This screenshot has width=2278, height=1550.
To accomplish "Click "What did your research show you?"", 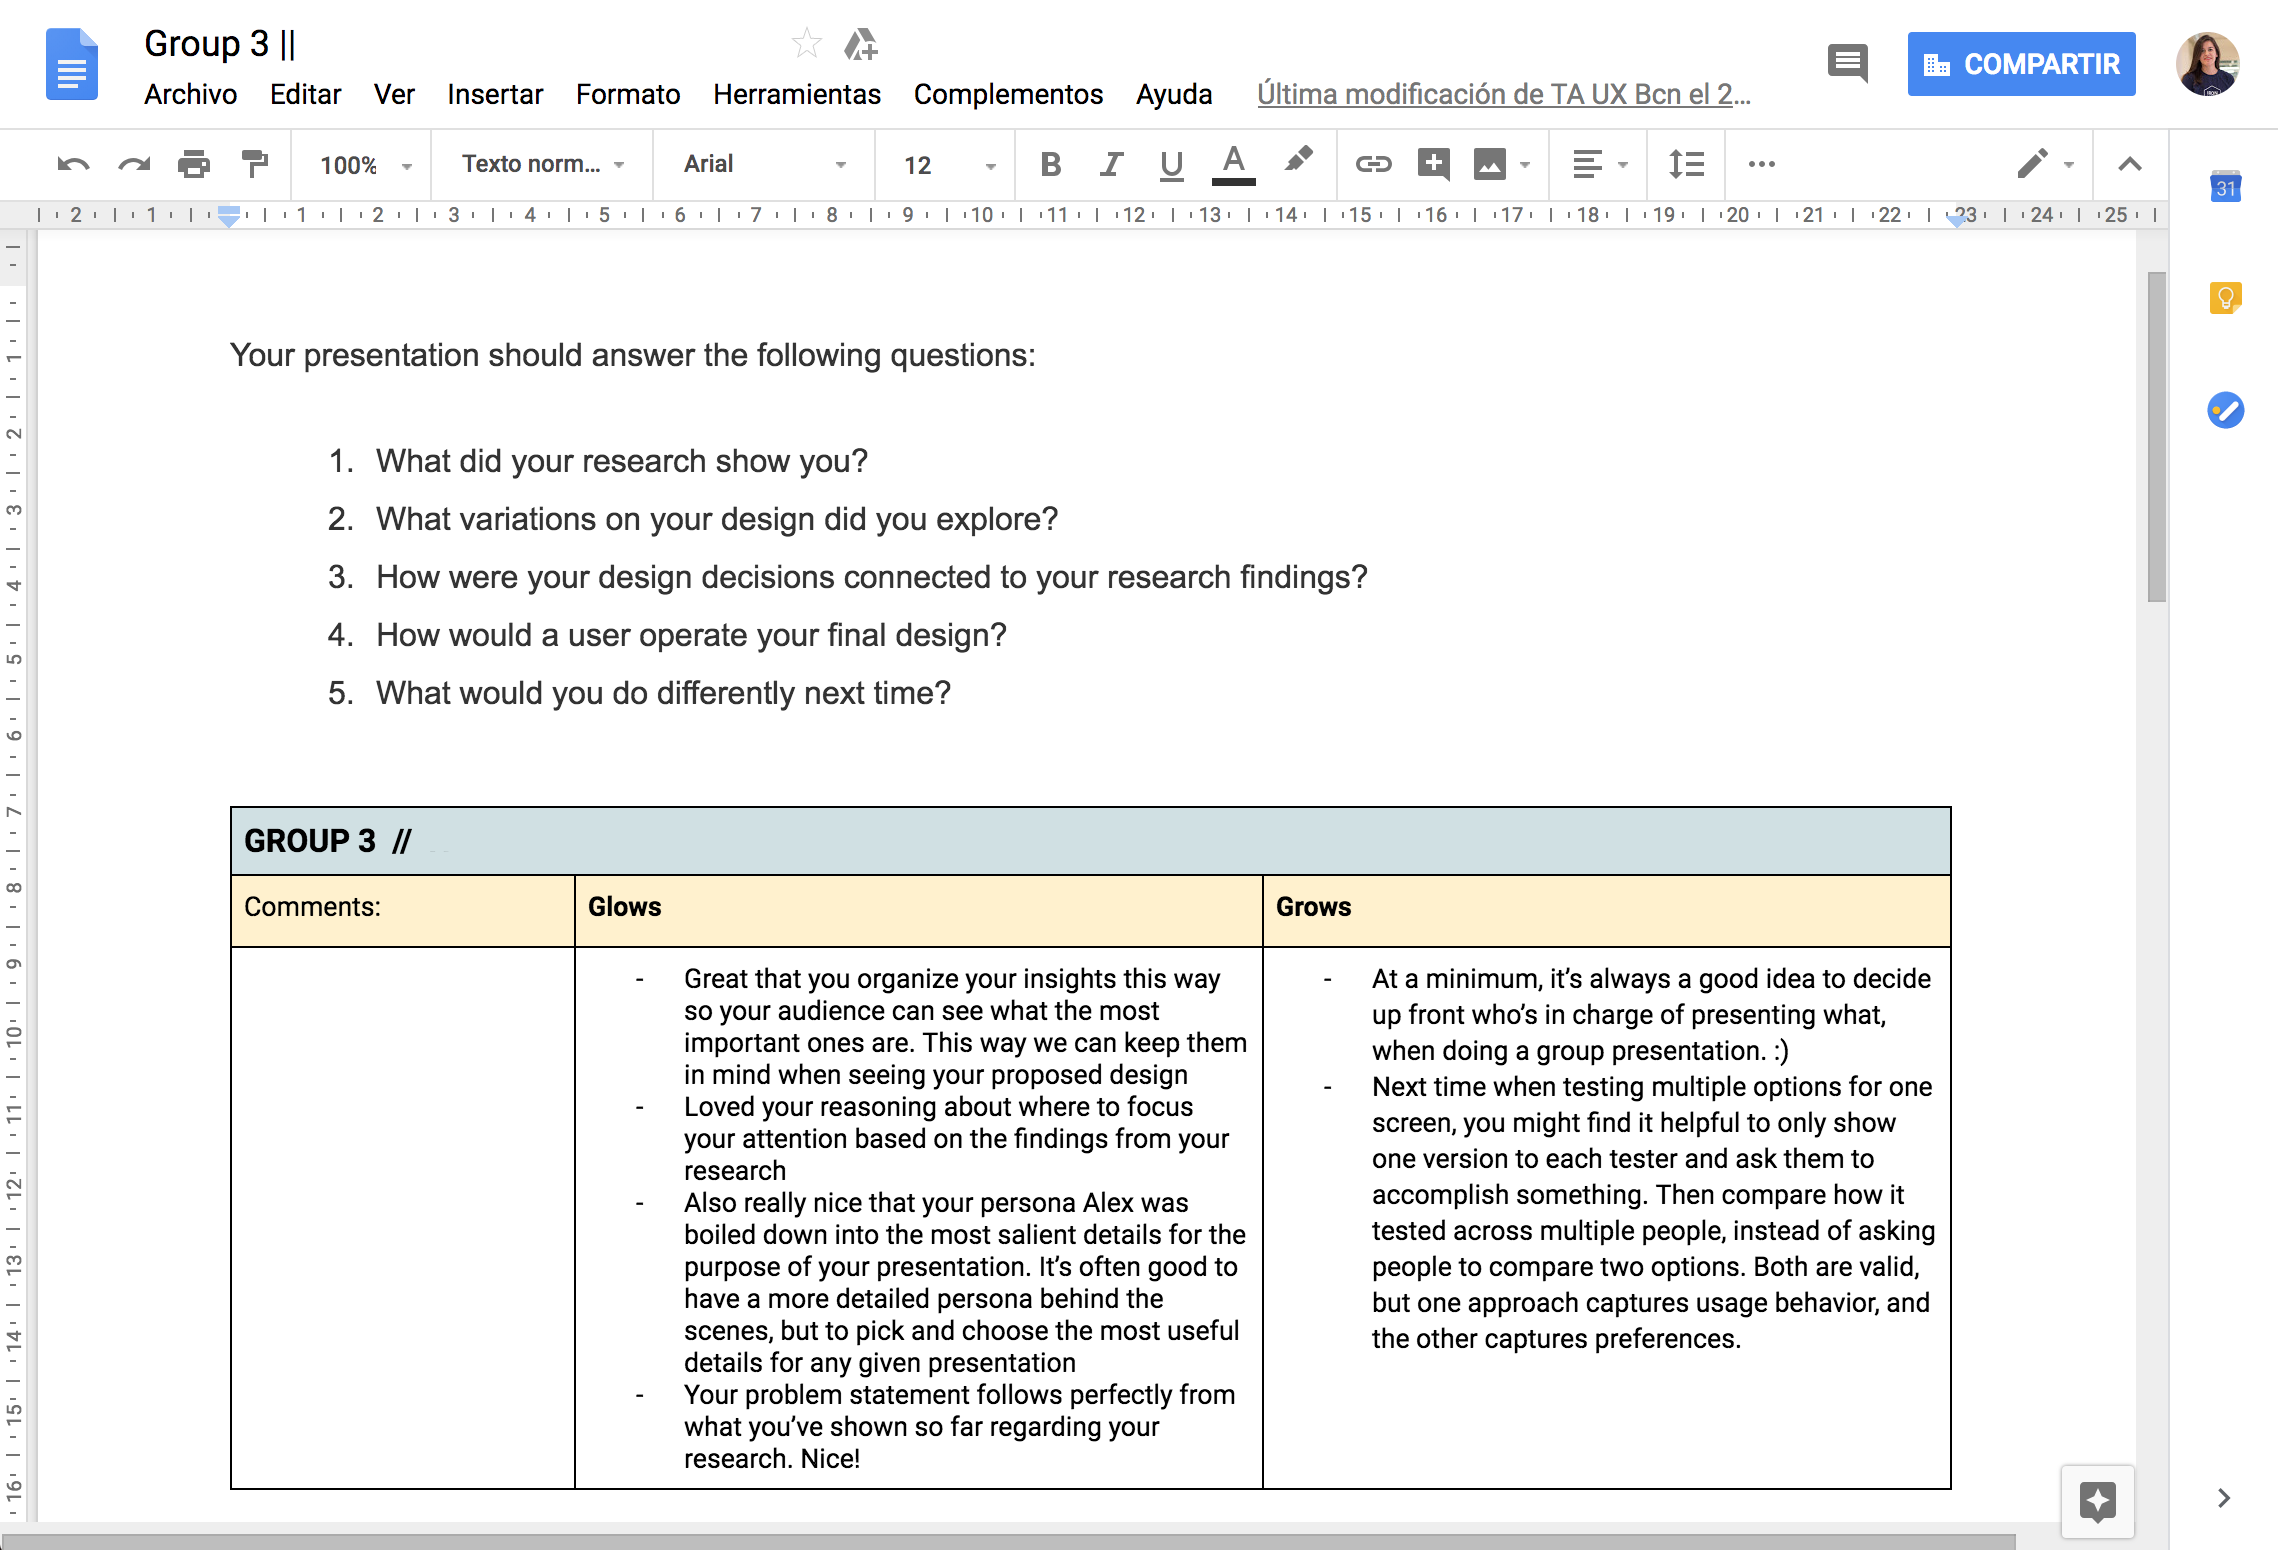I will 622,461.
